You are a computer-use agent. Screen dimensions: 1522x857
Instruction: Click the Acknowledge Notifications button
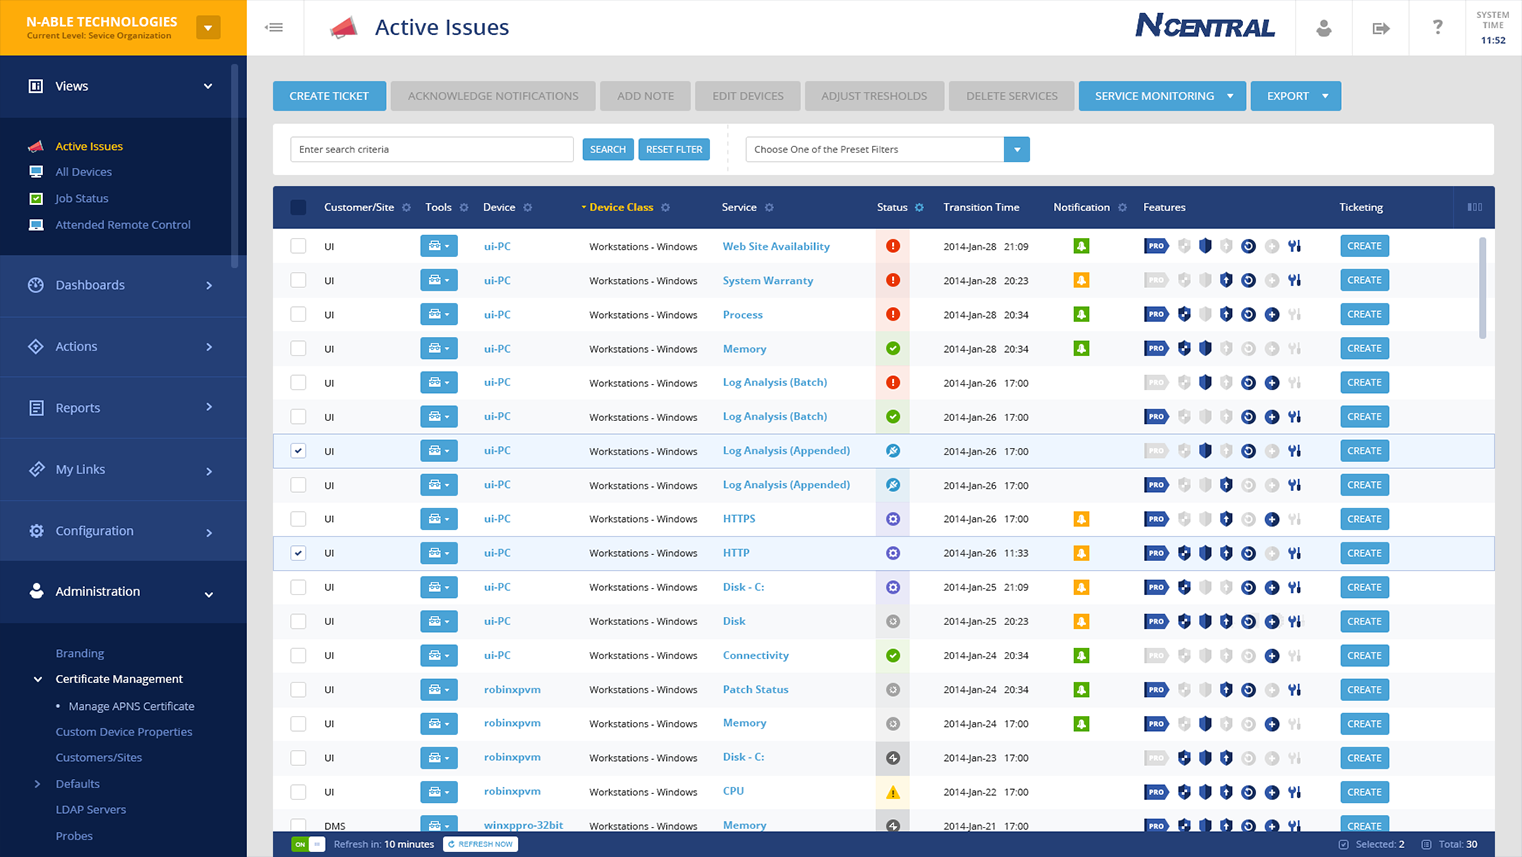coord(493,96)
